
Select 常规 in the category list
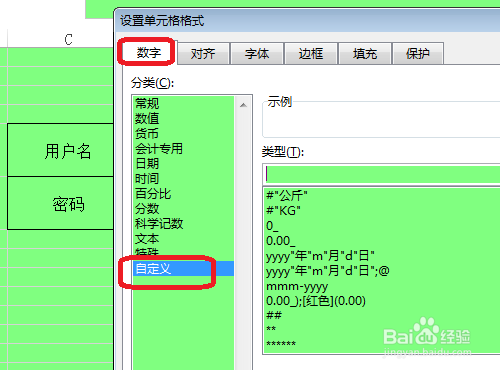click(x=183, y=103)
